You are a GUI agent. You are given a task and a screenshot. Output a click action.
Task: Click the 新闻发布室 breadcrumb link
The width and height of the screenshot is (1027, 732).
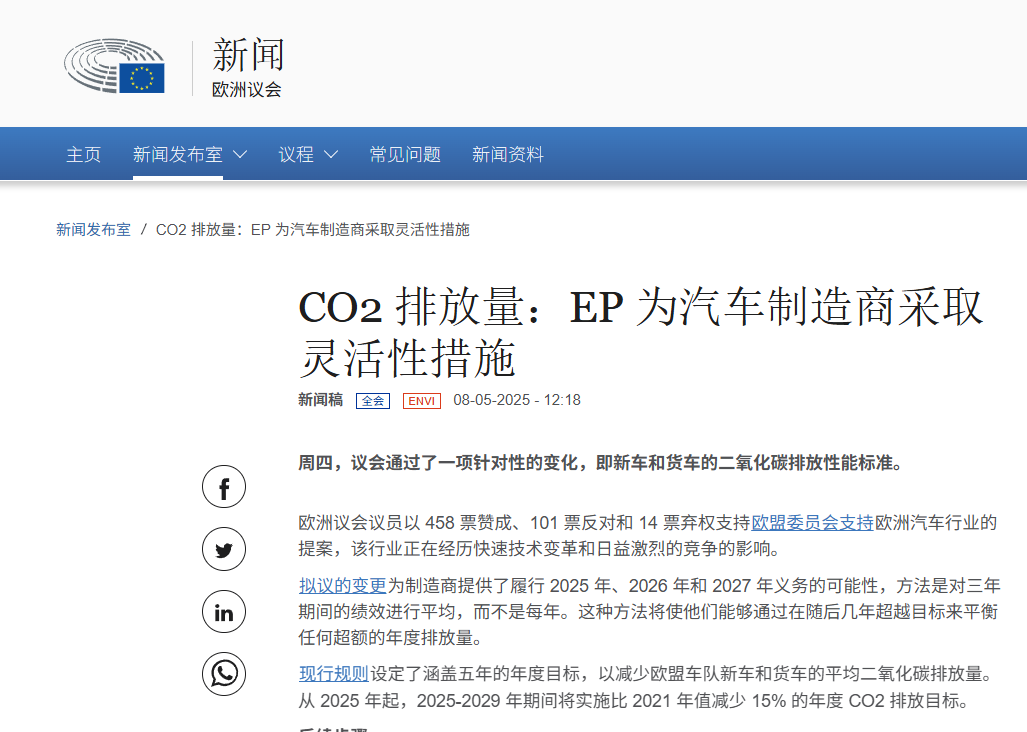[93, 230]
